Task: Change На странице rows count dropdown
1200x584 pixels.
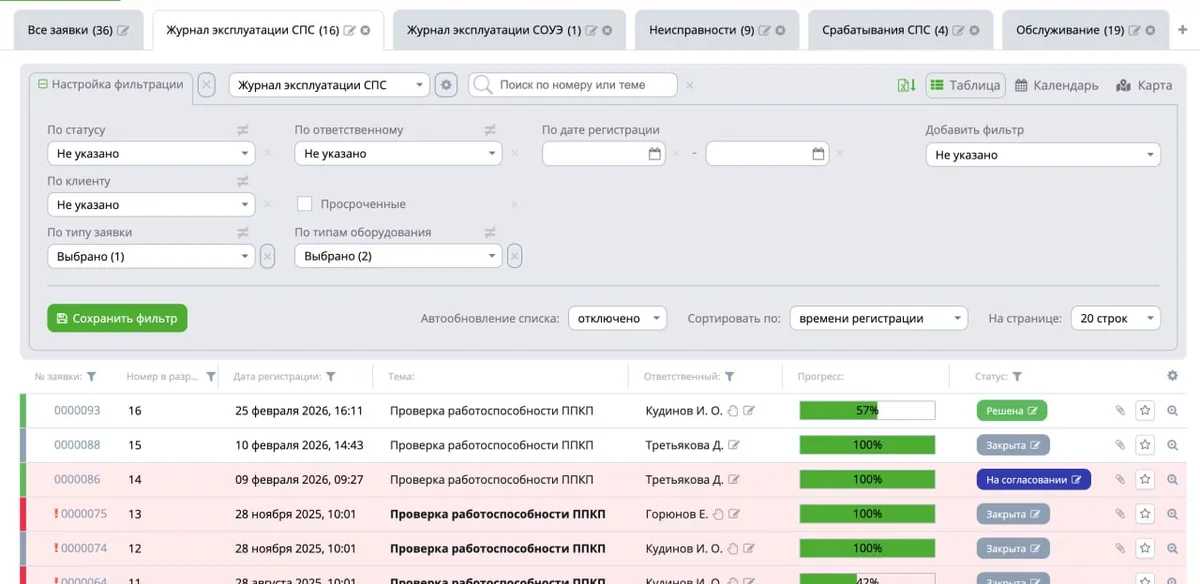Action: (1116, 318)
